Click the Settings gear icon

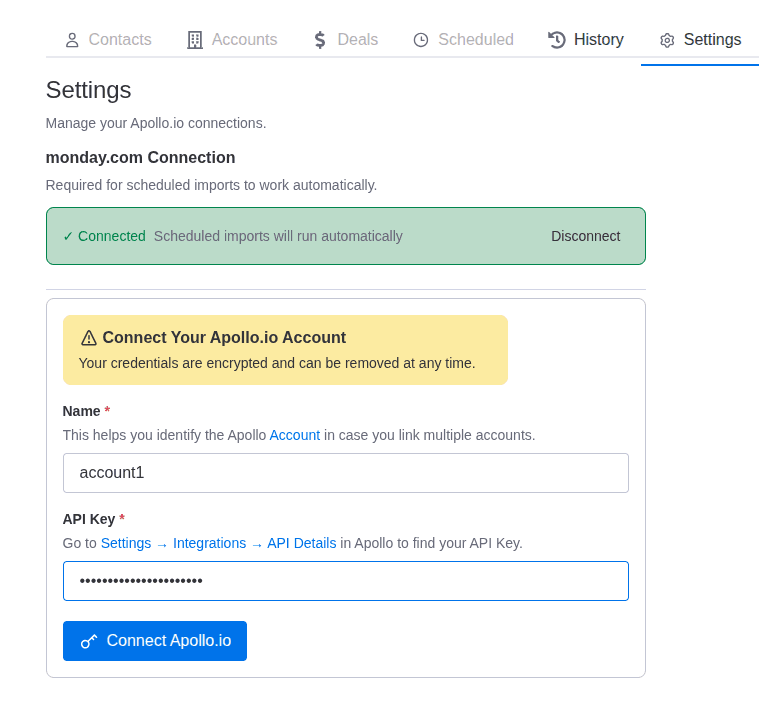[667, 41]
